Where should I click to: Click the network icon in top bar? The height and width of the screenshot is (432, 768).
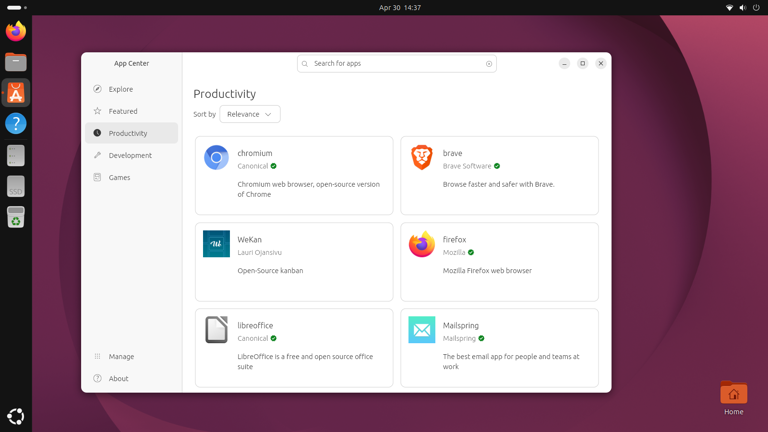pyautogui.click(x=729, y=7)
